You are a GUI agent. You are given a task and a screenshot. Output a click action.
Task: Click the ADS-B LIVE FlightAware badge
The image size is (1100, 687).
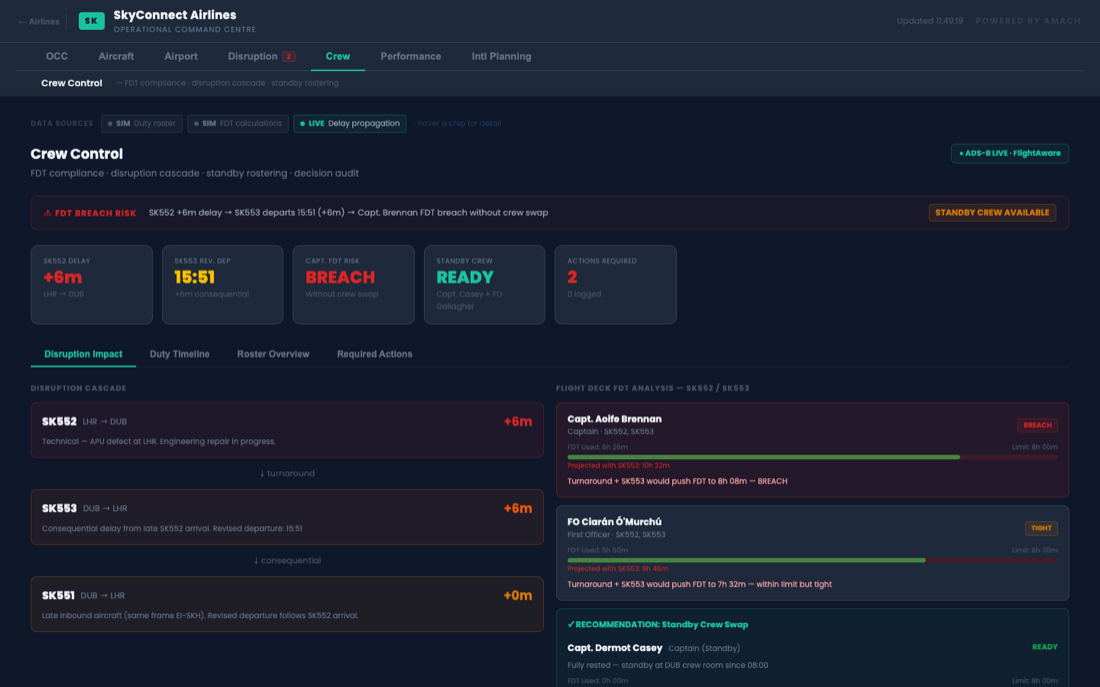pyautogui.click(x=1010, y=153)
